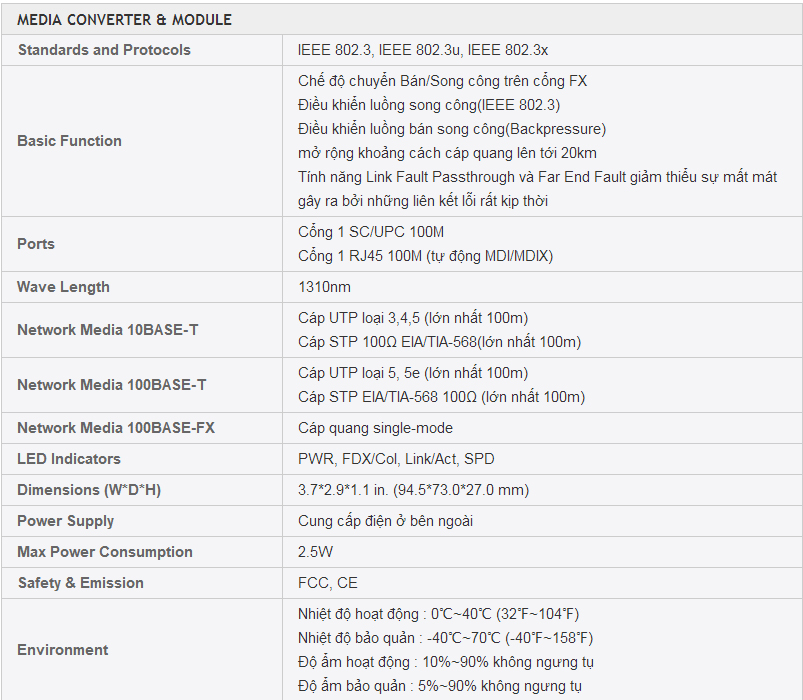Click the Ports row label

pos(36,244)
